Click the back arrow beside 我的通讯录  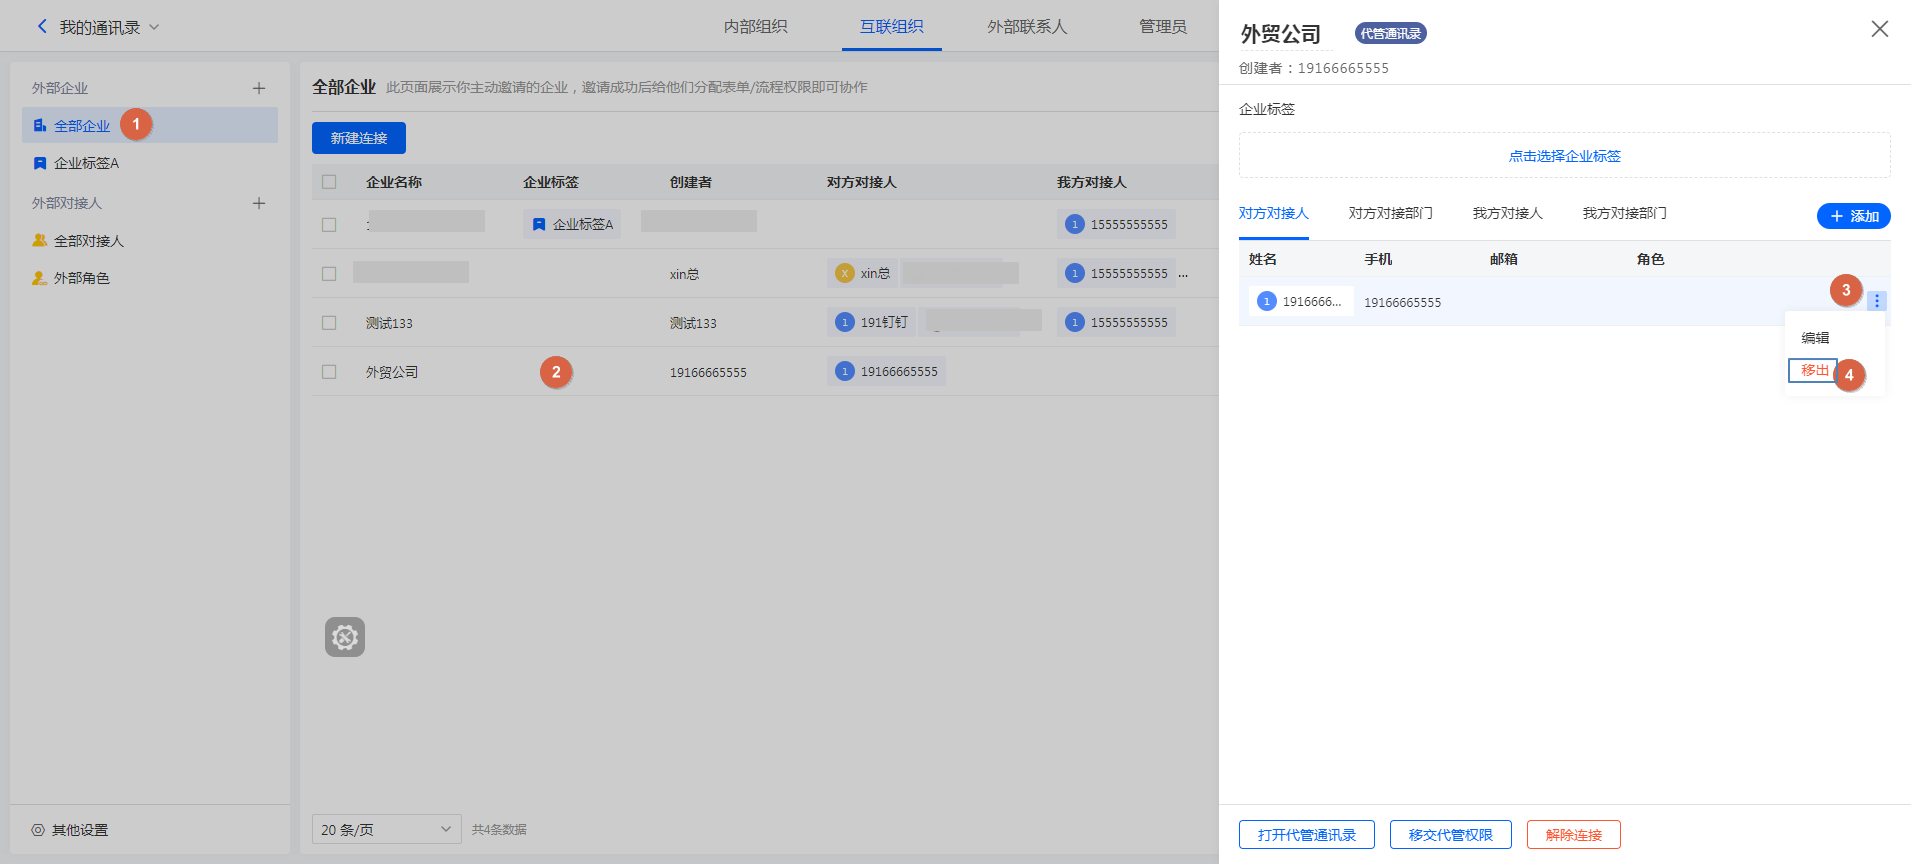[42, 27]
